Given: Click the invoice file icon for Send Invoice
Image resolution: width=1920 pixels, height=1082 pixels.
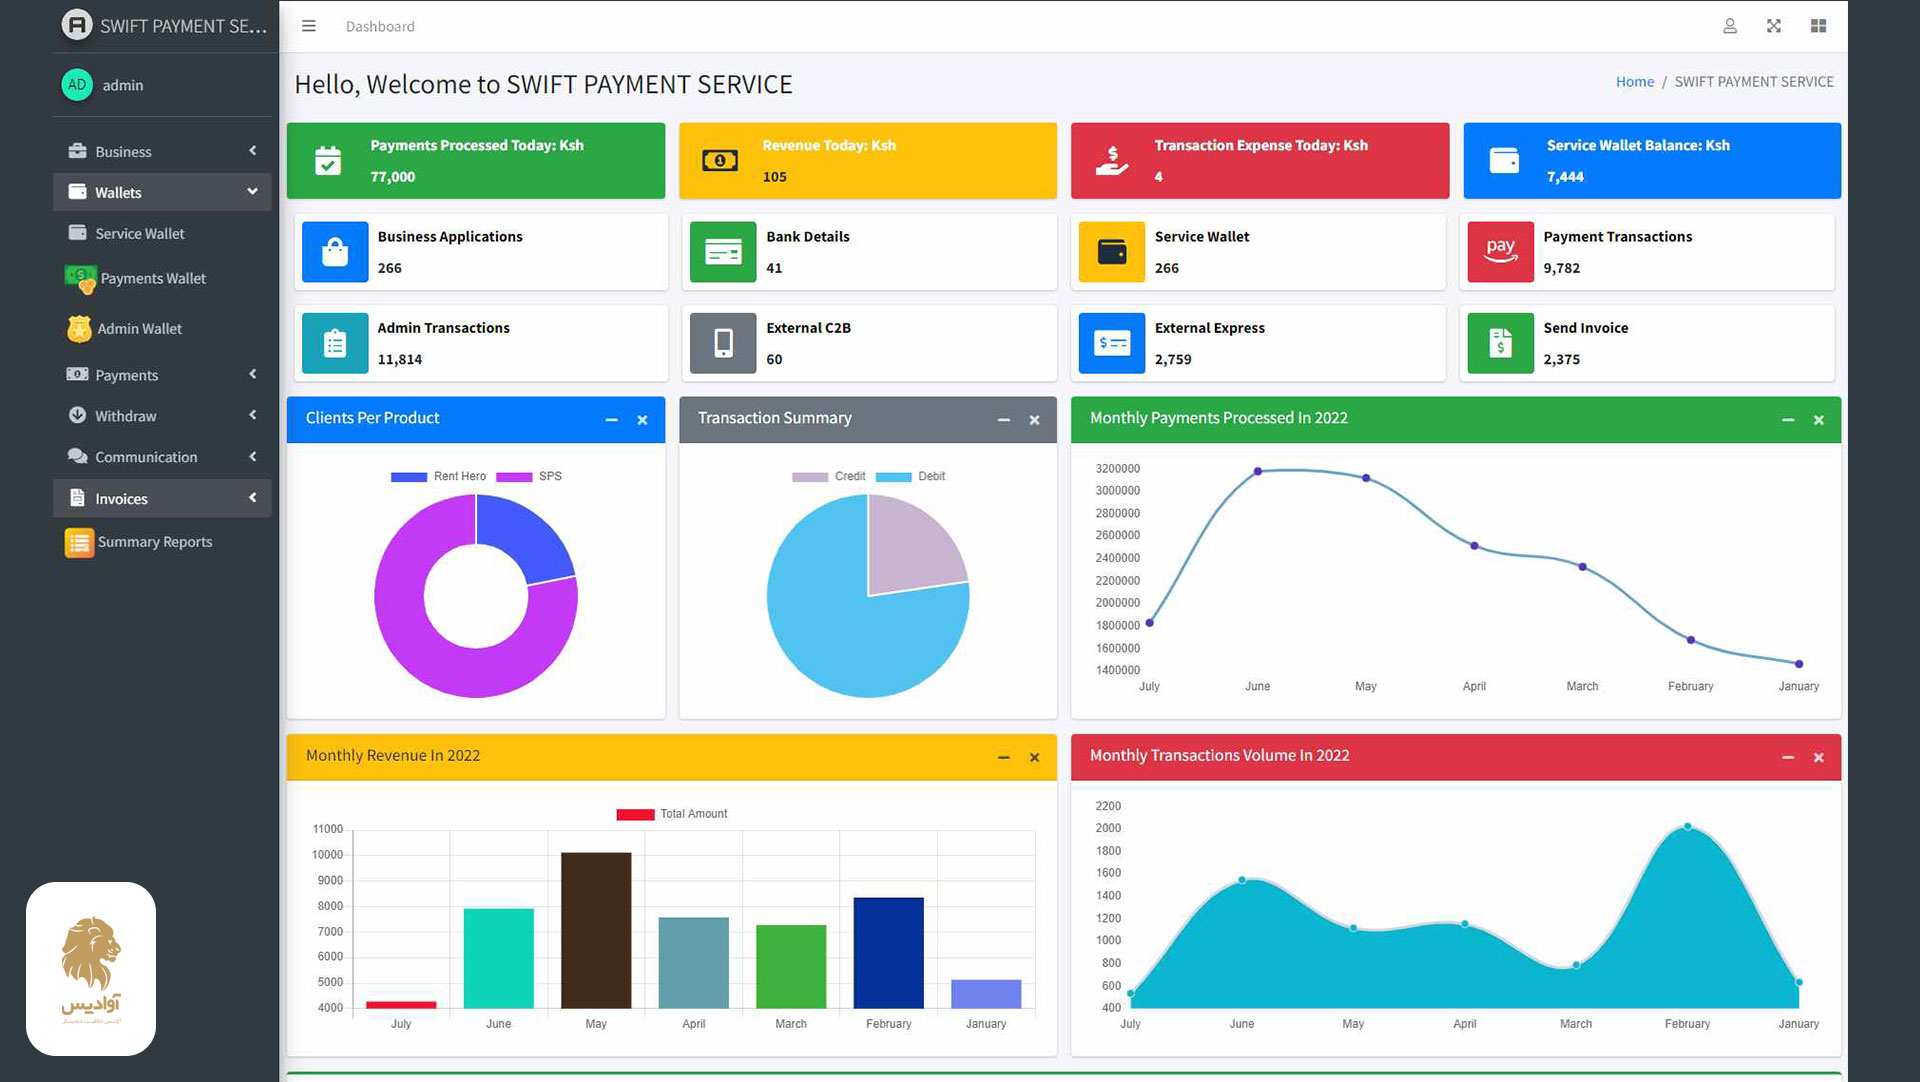Looking at the screenshot, I should tap(1500, 343).
